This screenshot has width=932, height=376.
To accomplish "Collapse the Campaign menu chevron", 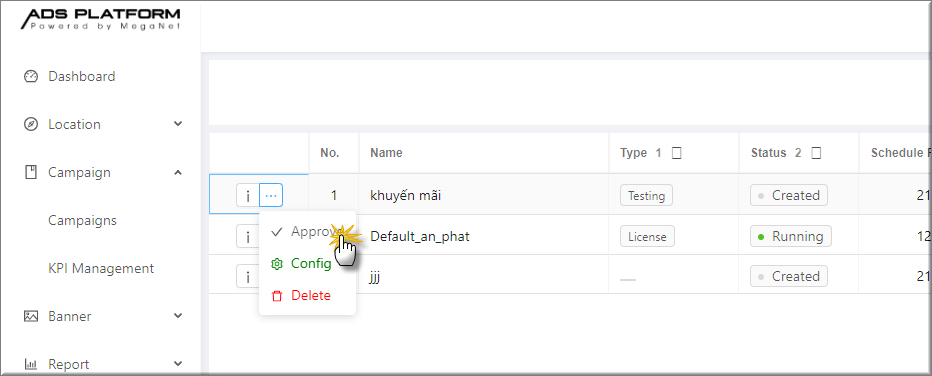I will click(178, 172).
